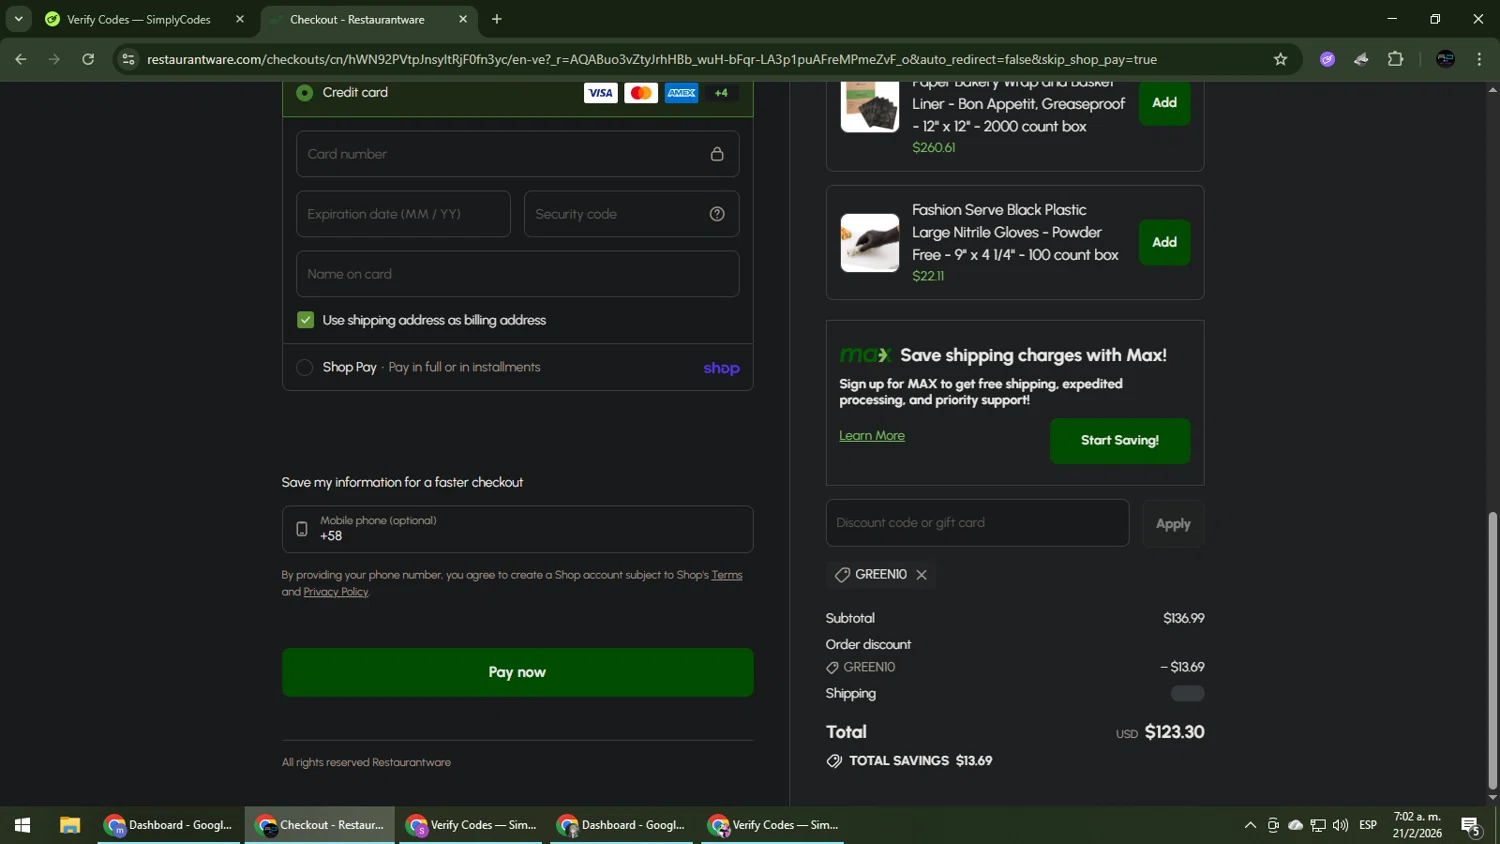Switch to Checkout - Restaurantware tab
This screenshot has width=1500, height=844.
[367, 19]
